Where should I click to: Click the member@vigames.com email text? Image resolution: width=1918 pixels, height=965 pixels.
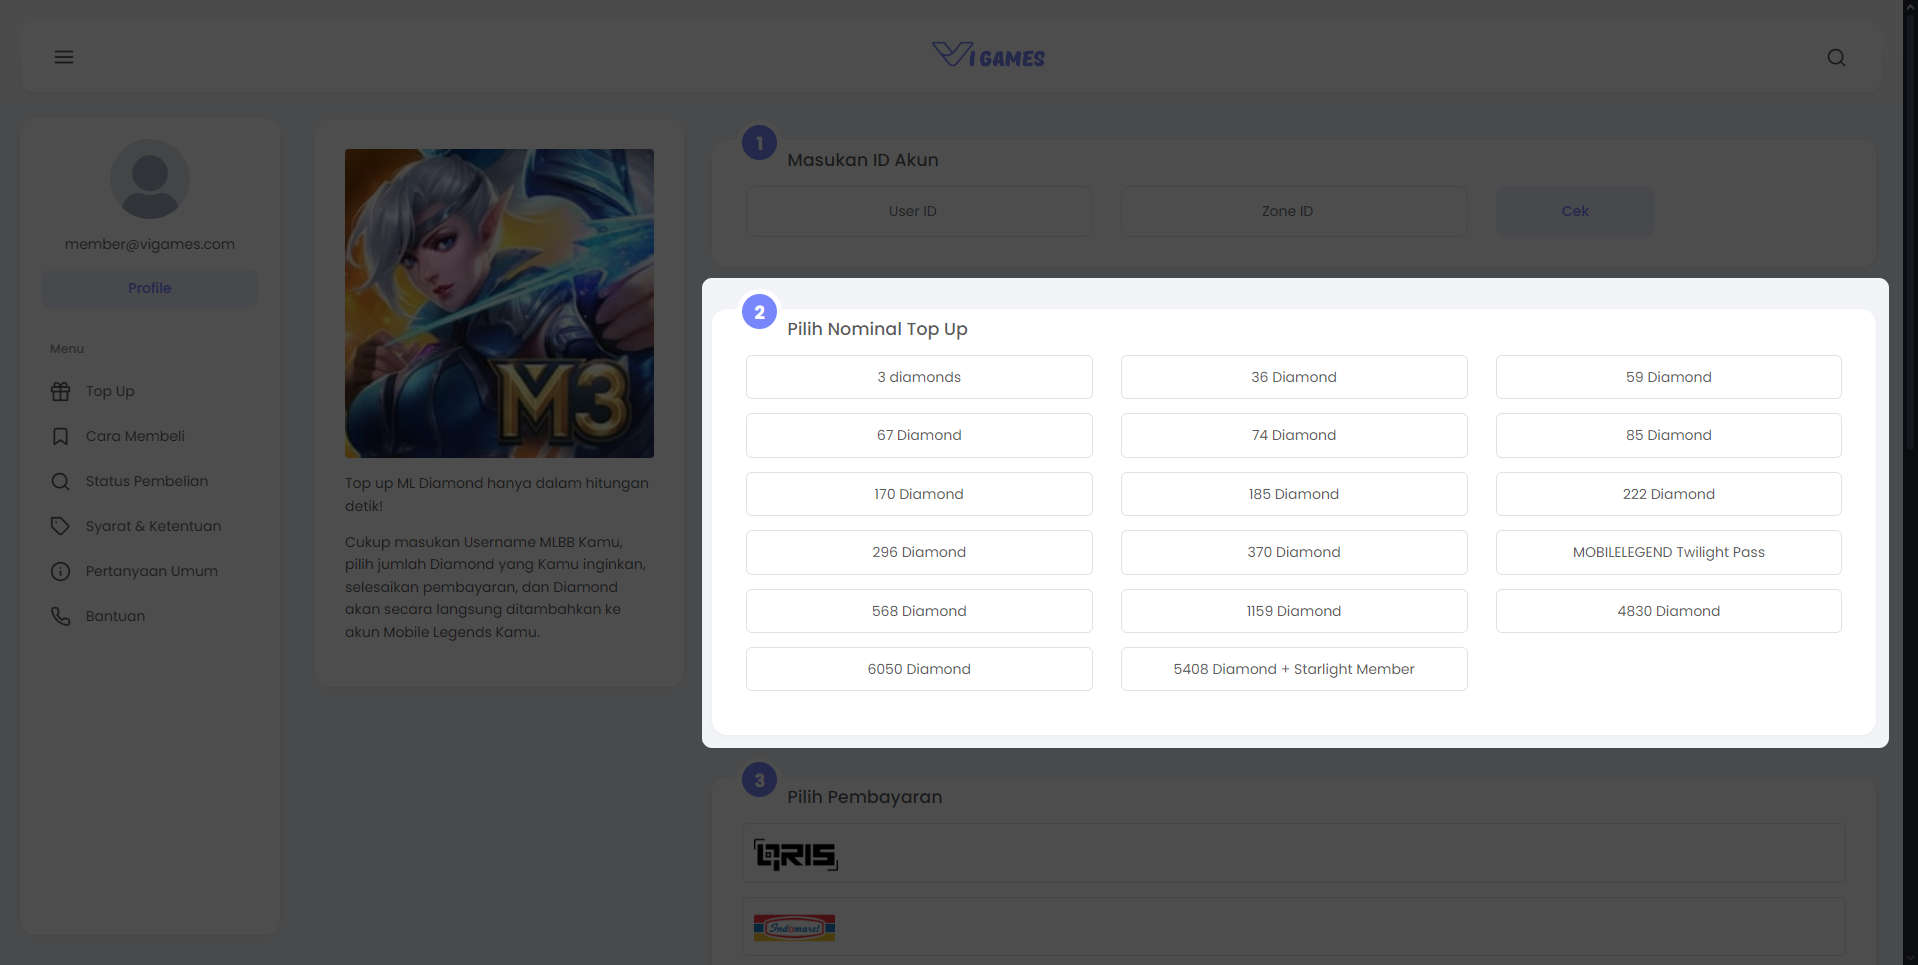click(150, 244)
